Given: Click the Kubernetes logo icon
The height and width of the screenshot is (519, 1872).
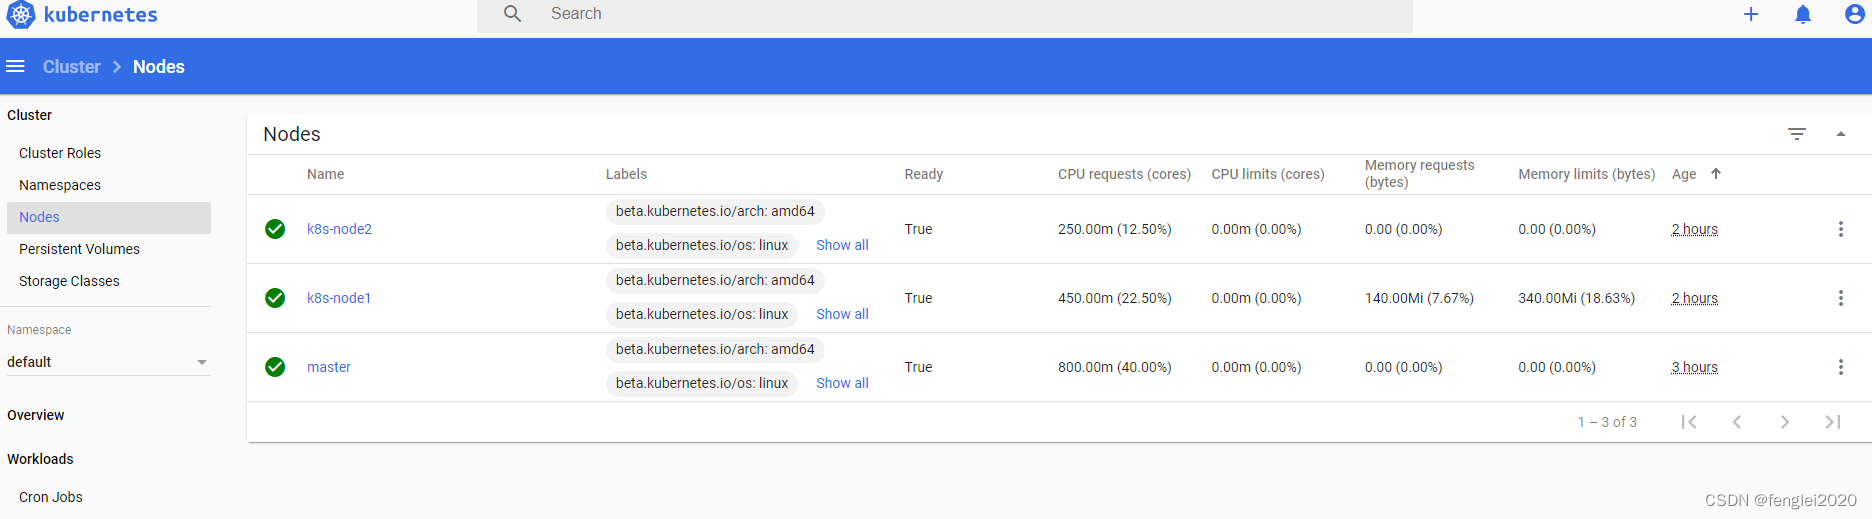Looking at the screenshot, I should (21, 15).
